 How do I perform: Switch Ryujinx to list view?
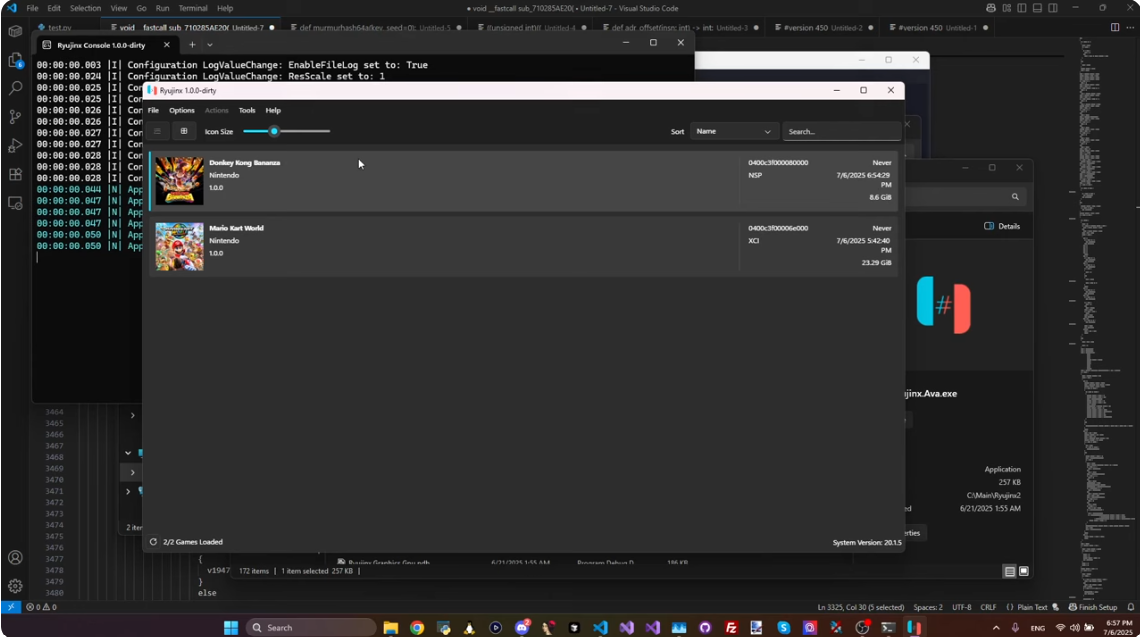(x=157, y=131)
